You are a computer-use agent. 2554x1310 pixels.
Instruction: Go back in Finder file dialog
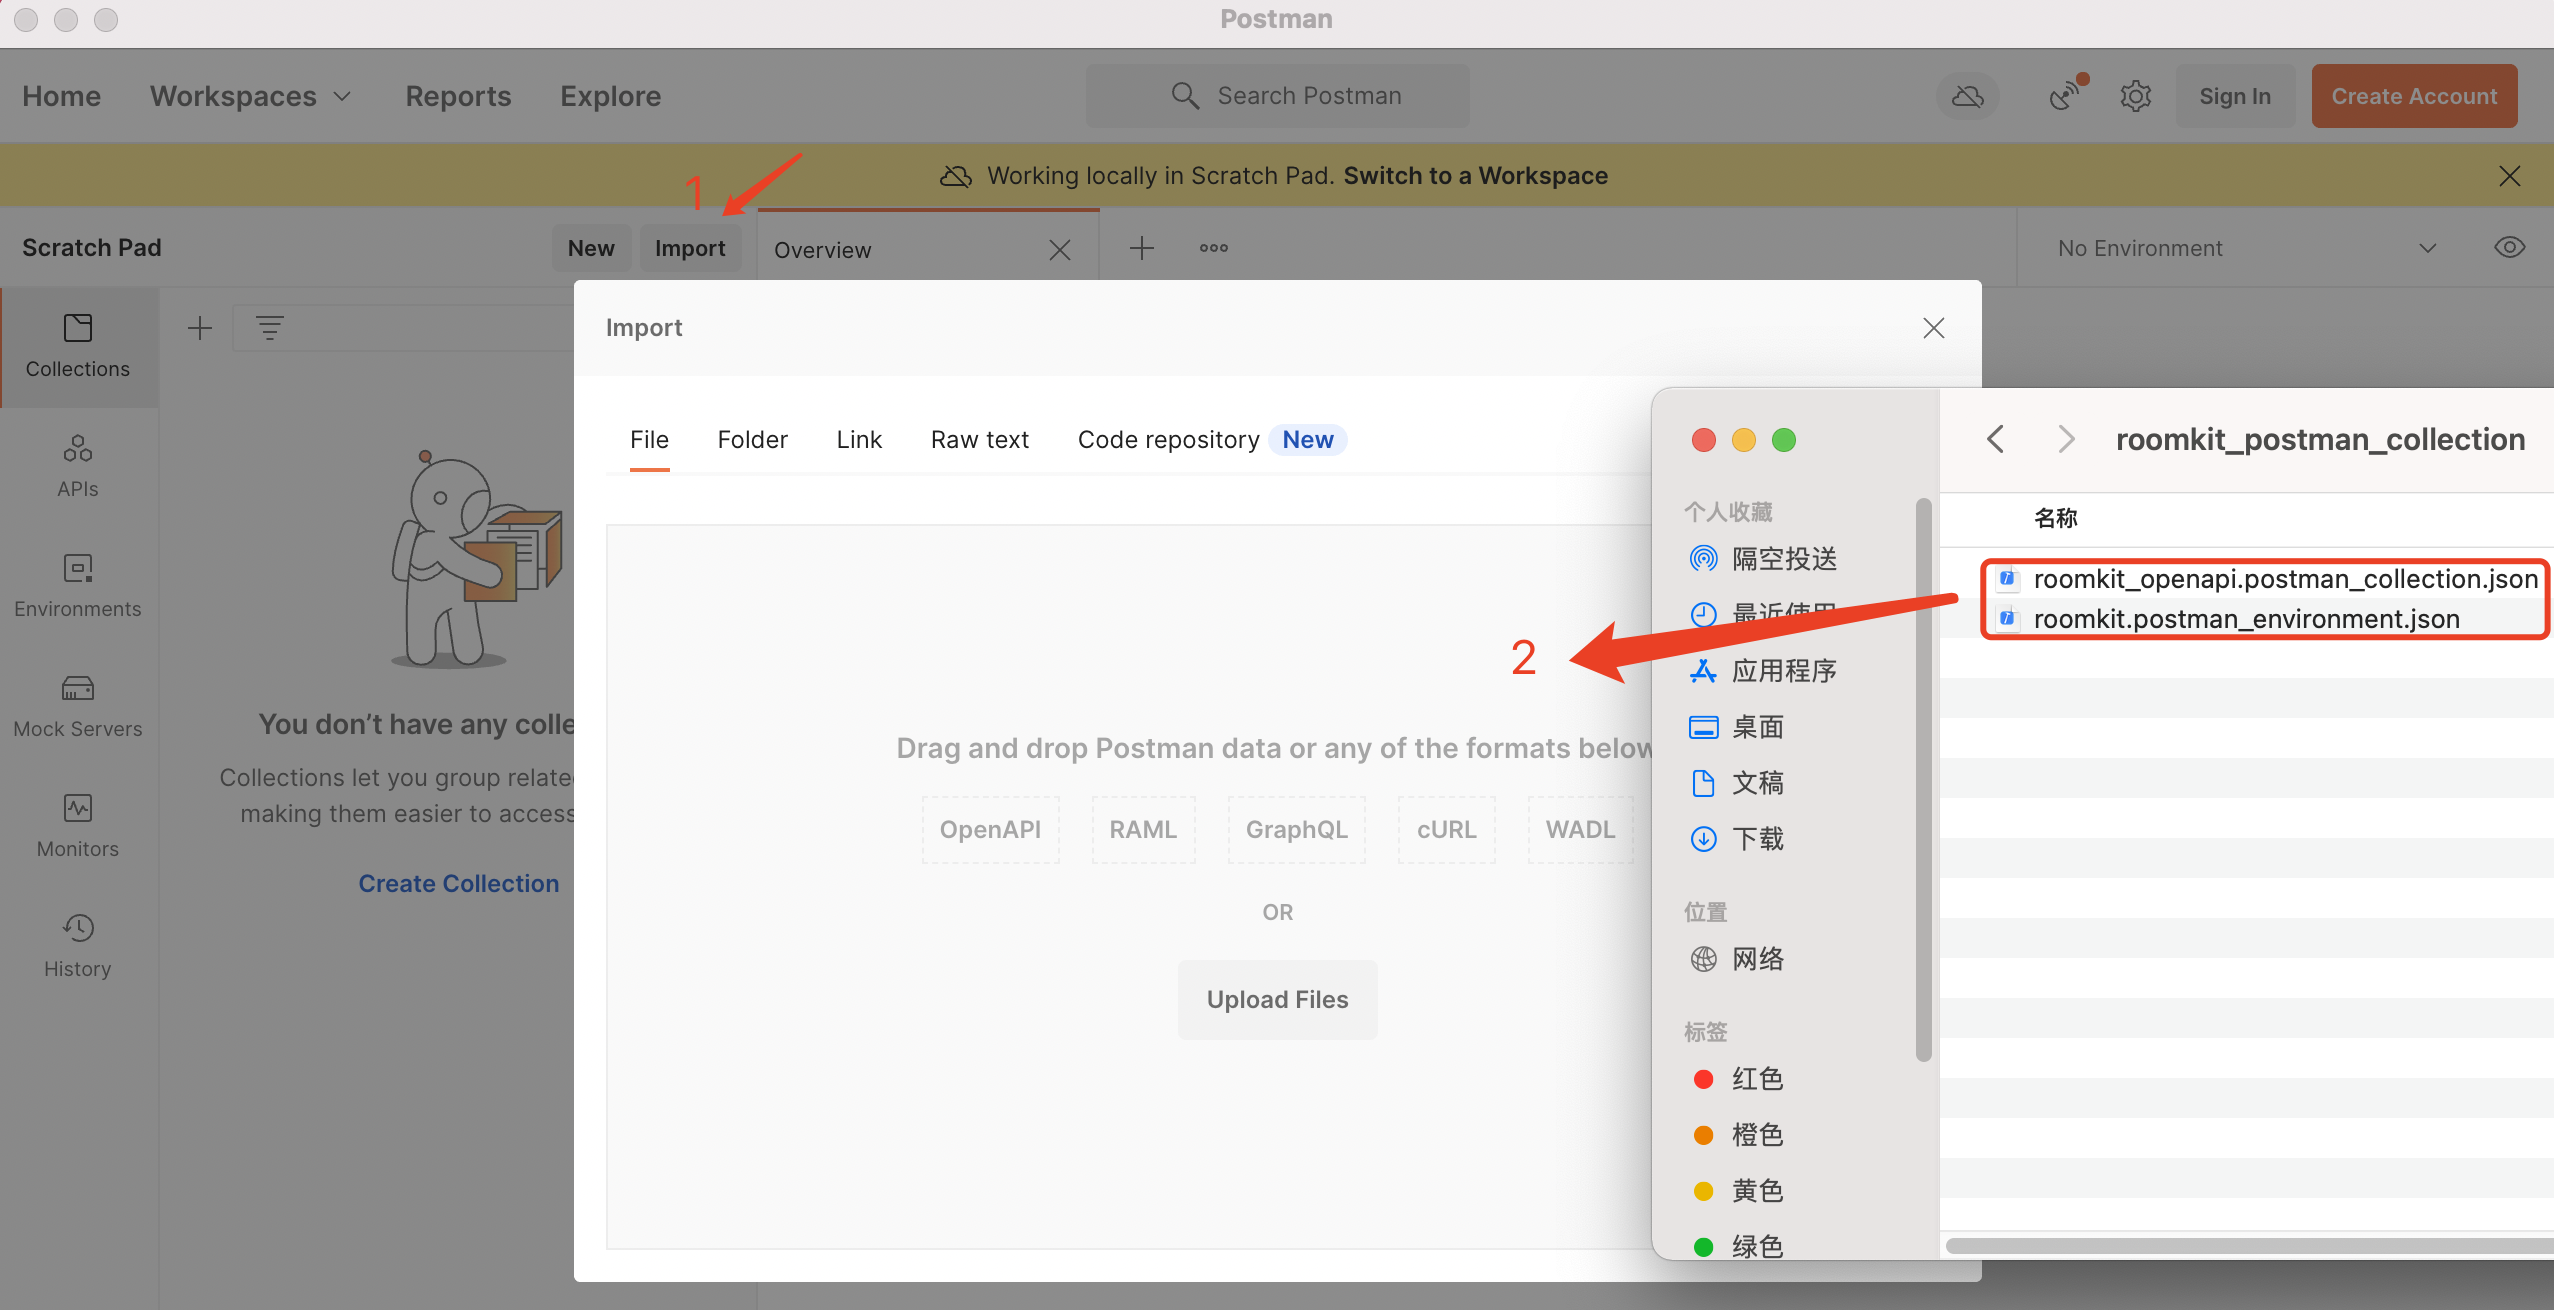coord(1995,440)
